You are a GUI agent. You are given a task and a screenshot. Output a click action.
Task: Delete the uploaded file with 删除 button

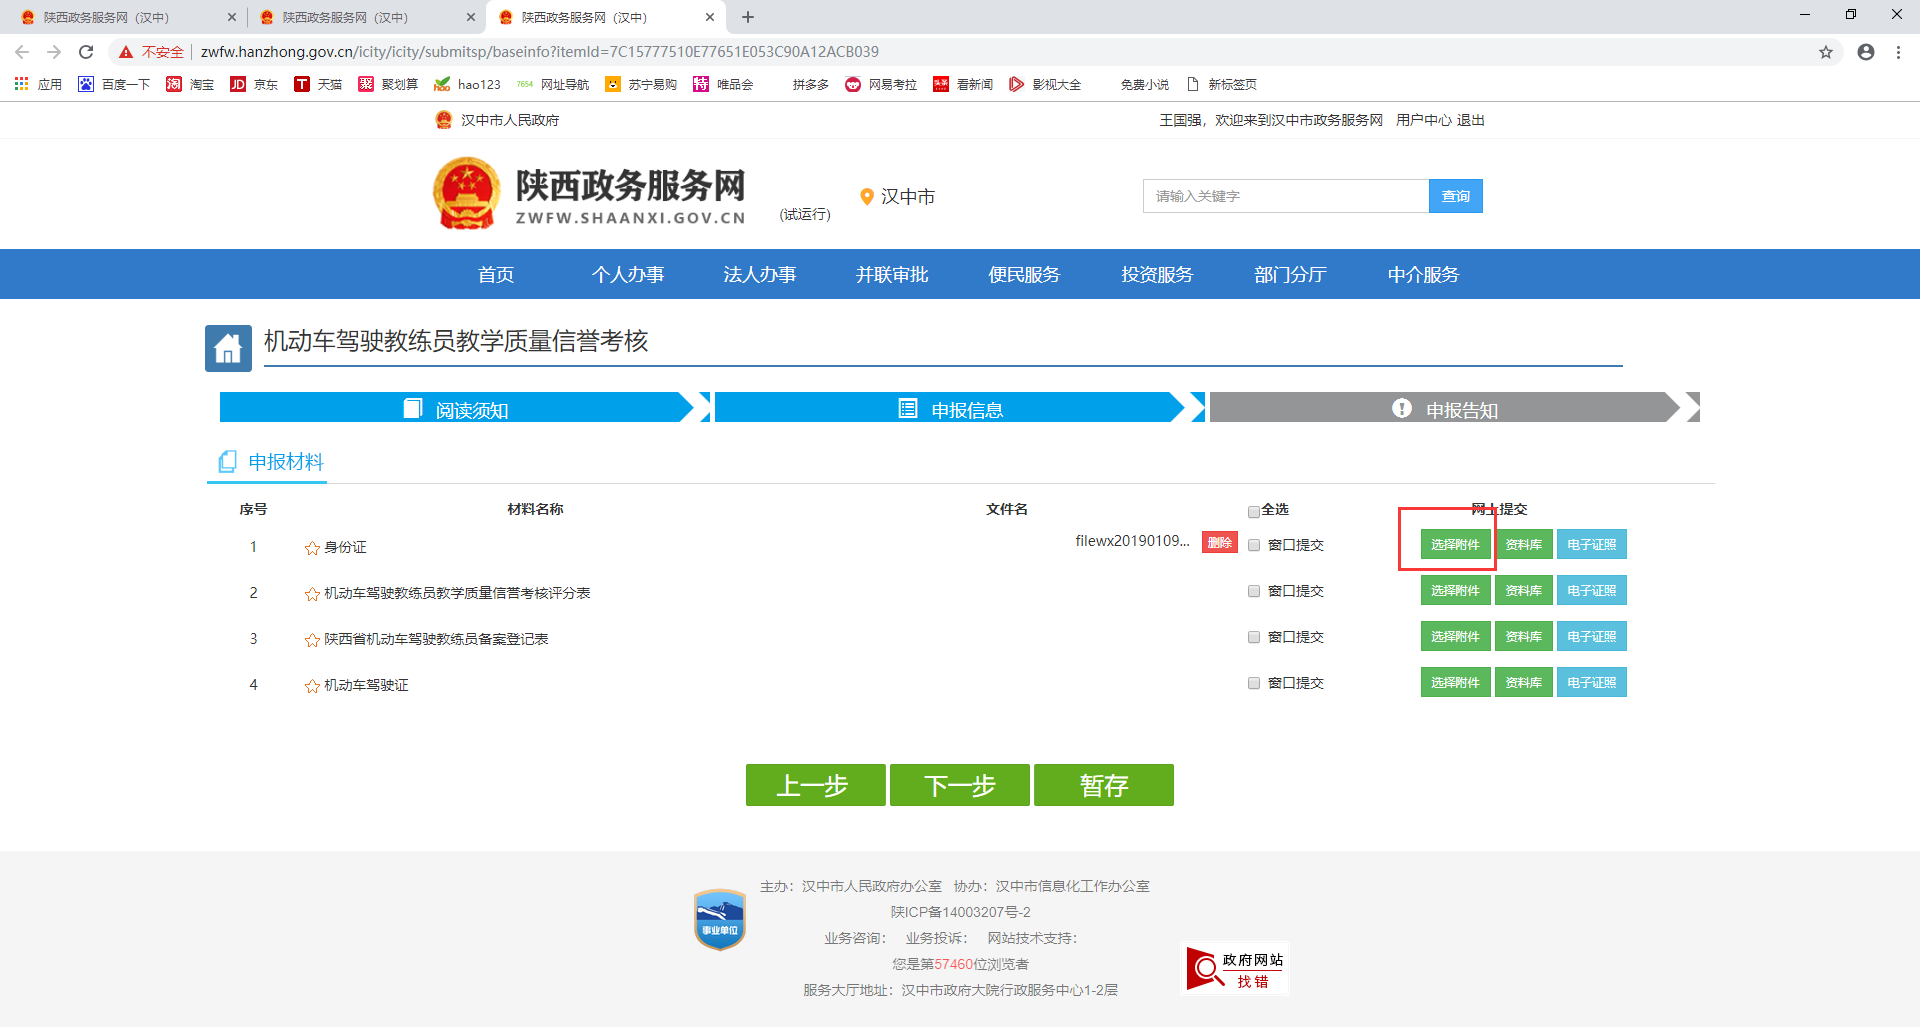tap(1219, 542)
